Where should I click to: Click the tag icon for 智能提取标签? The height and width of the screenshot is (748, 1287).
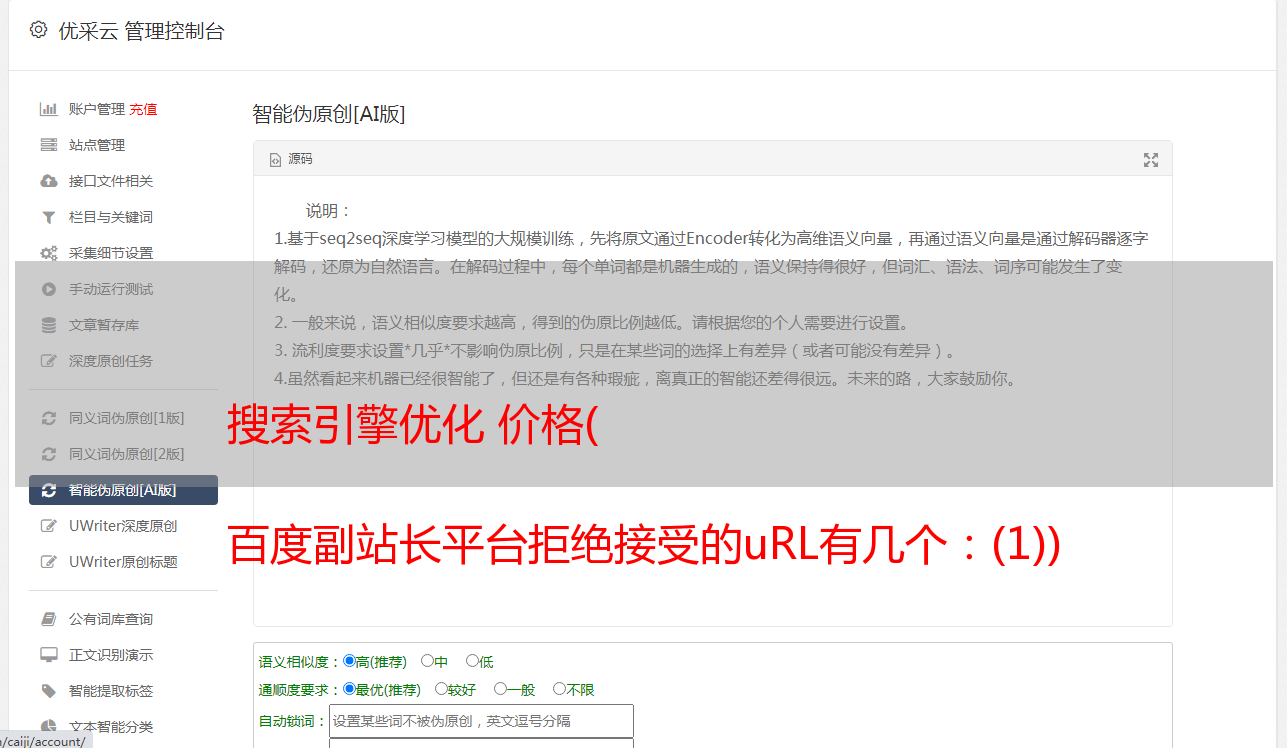tap(48, 691)
